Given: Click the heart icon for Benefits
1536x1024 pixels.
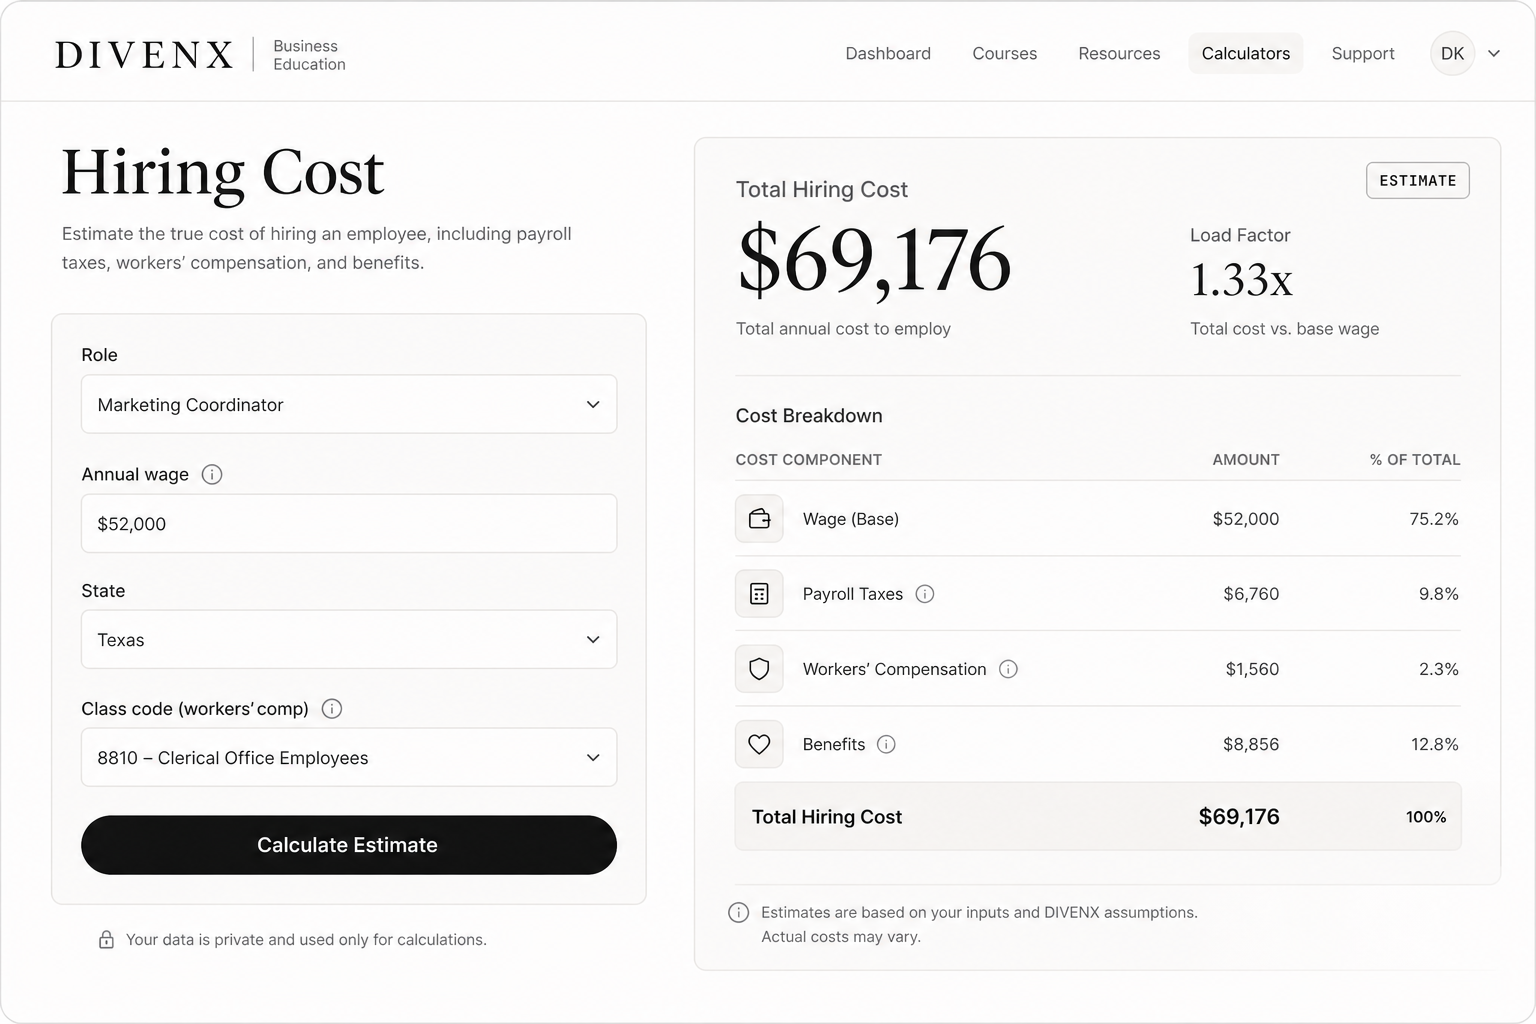Looking at the screenshot, I should click(x=759, y=744).
